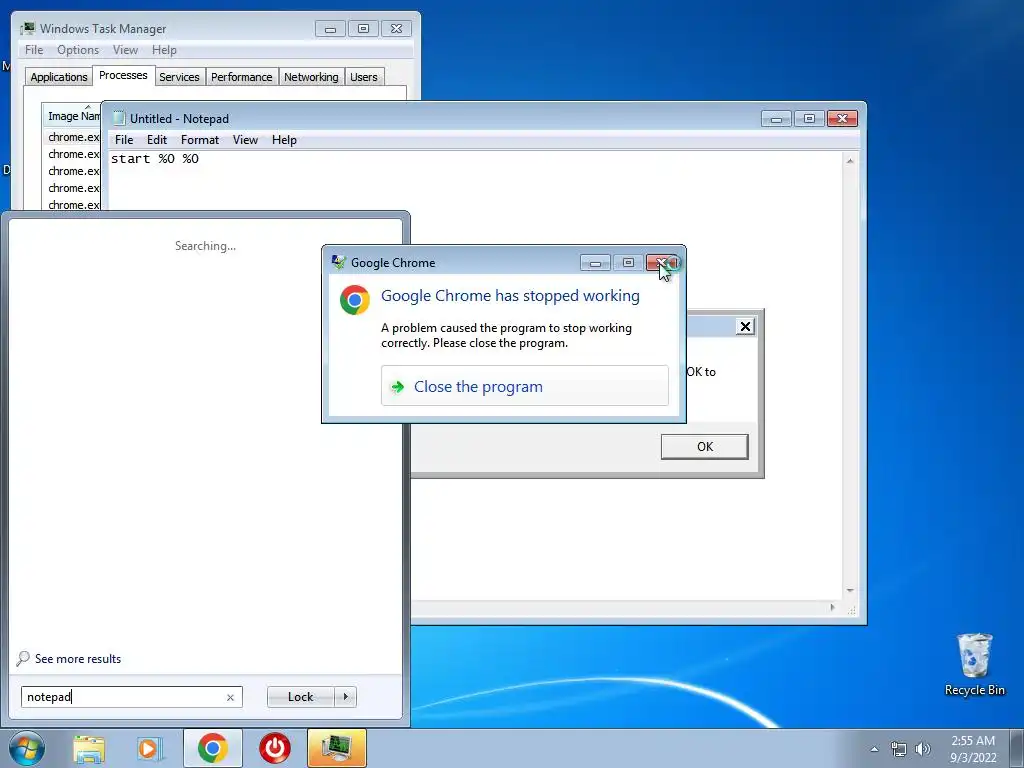The width and height of the screenshot is (1024, 768).
Task: Select Task Manager icon on taskbar
Action: tap(336, 748)
